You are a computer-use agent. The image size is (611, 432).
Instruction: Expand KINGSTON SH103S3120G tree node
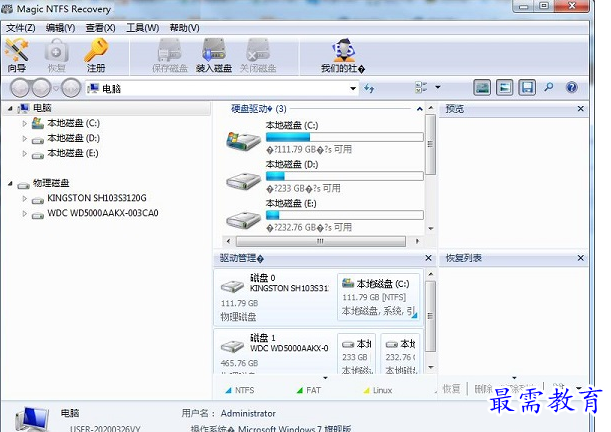25,199
